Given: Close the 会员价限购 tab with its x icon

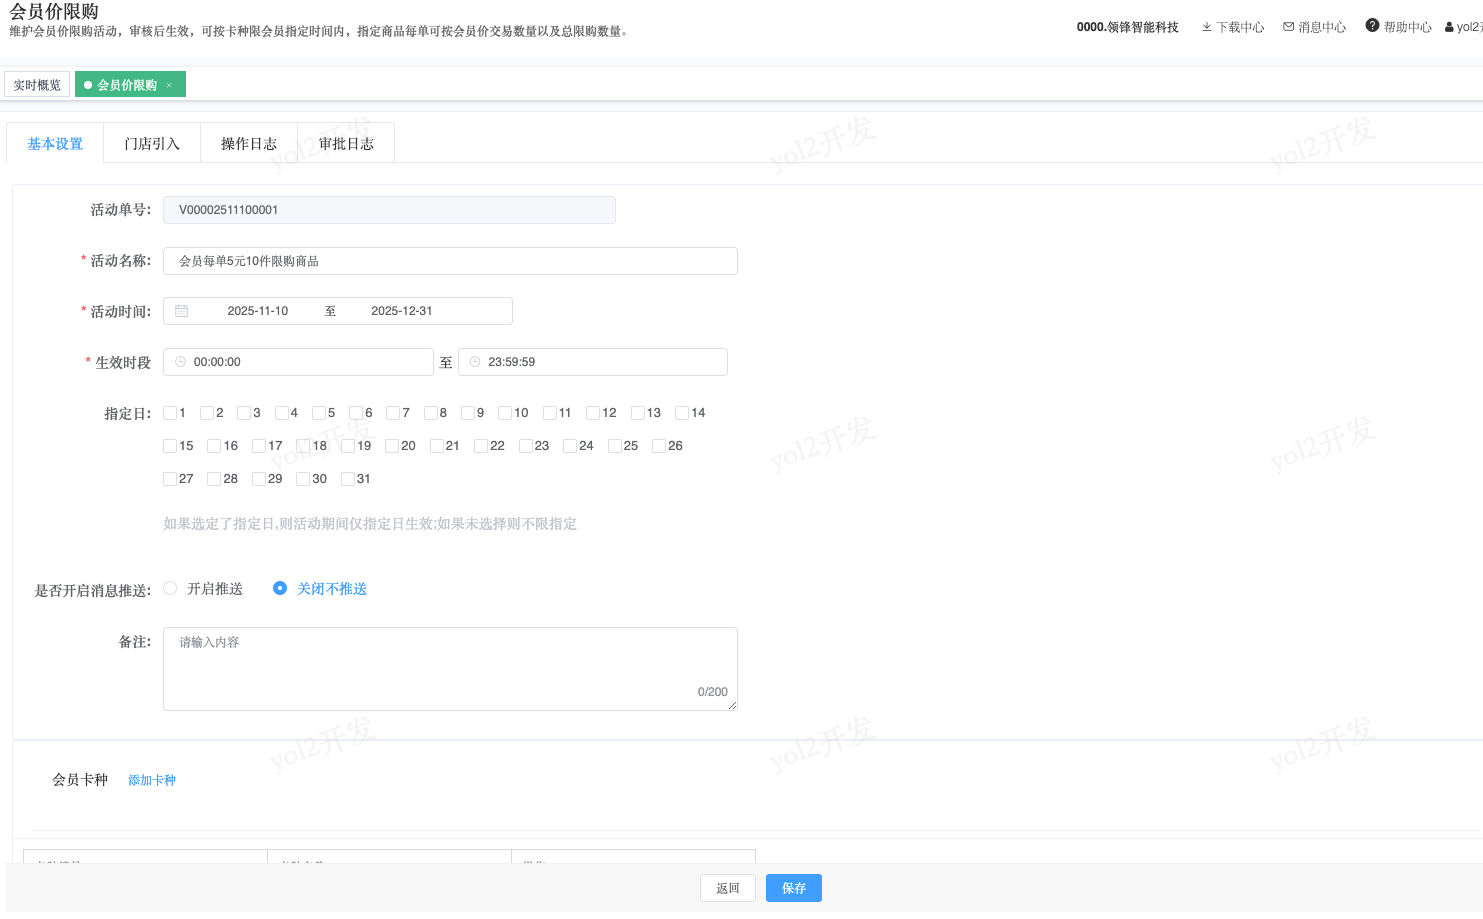Looking at the screenshot, I should click(x=169, y=86).
